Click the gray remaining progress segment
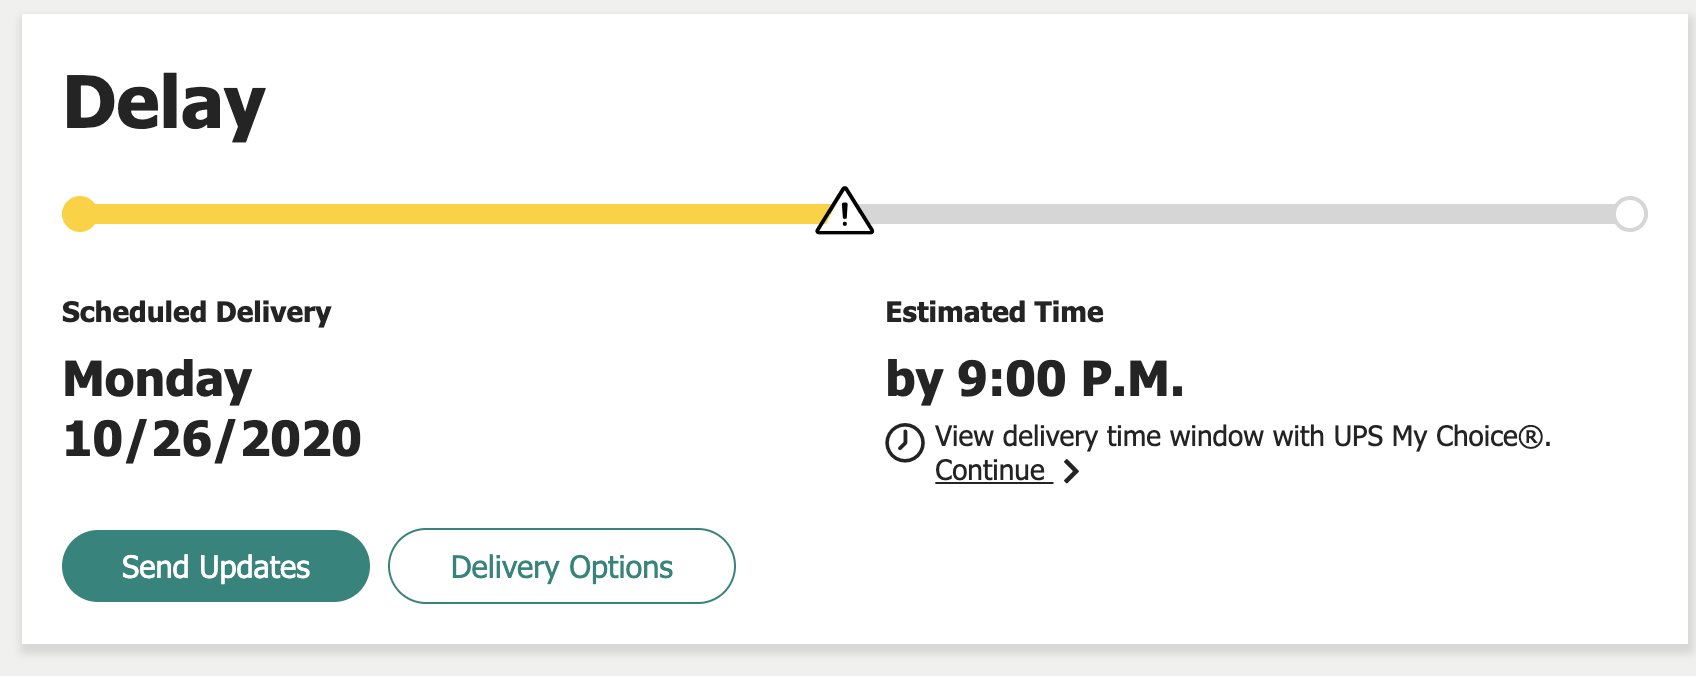1696x676 pixels. (x=1240, y=214)
